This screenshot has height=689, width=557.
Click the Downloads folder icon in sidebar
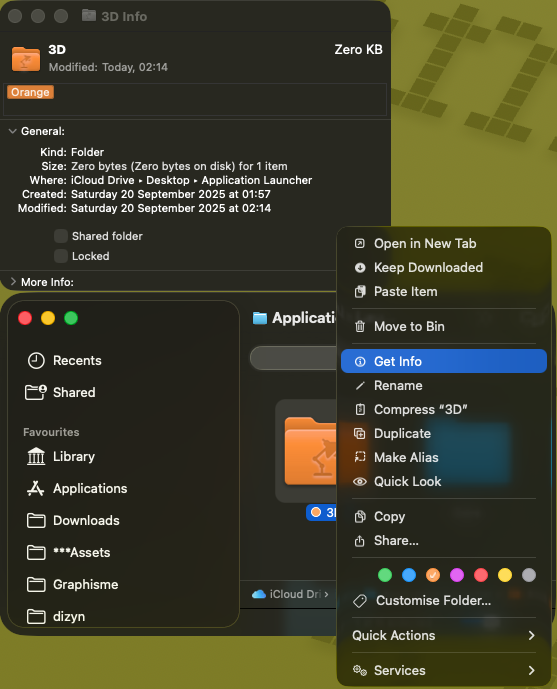36,521
